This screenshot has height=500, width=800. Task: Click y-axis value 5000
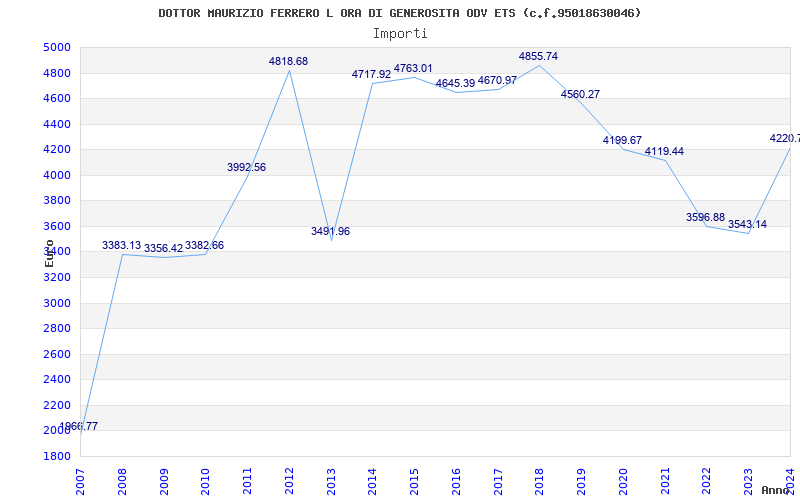click(57, 48)
